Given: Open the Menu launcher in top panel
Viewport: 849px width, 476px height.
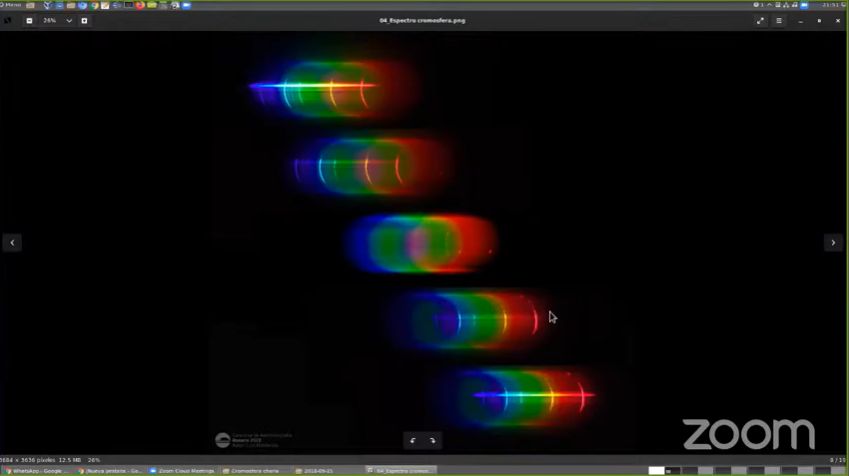Looking at the screenshot, I should coord(12,5).
